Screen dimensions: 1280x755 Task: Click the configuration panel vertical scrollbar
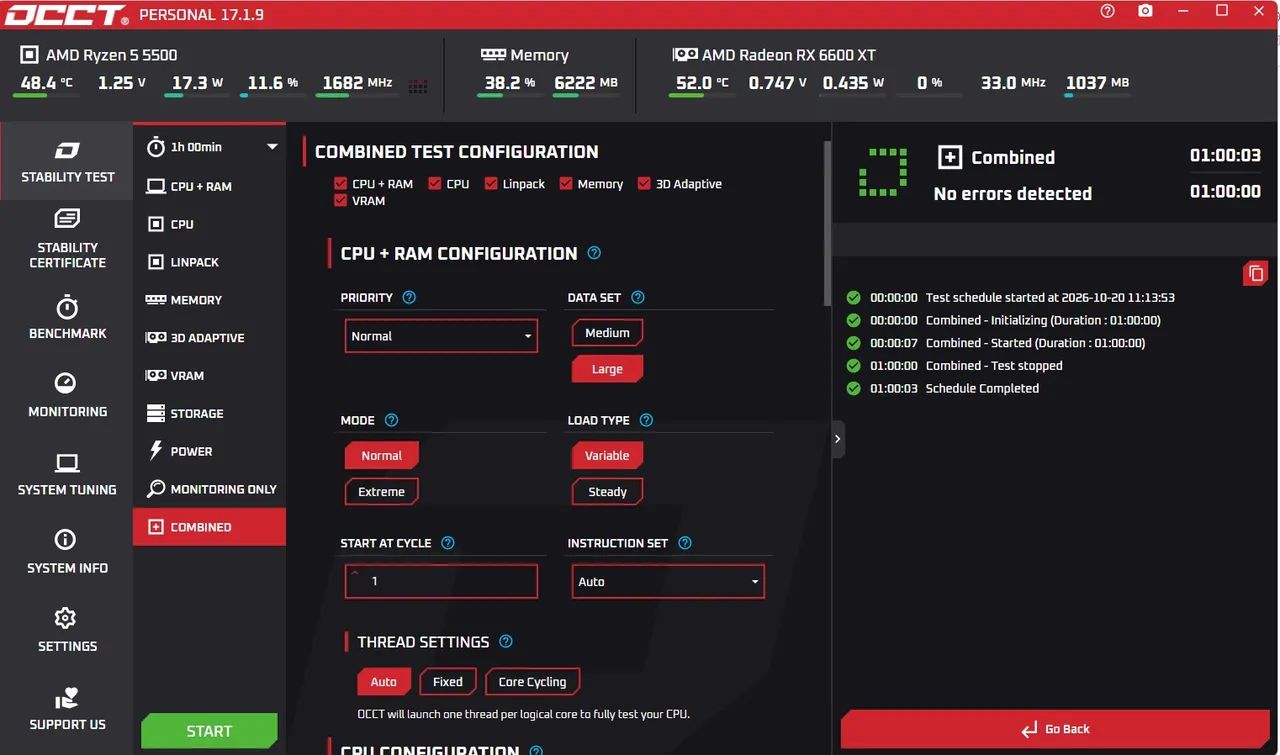pos(826,224)
